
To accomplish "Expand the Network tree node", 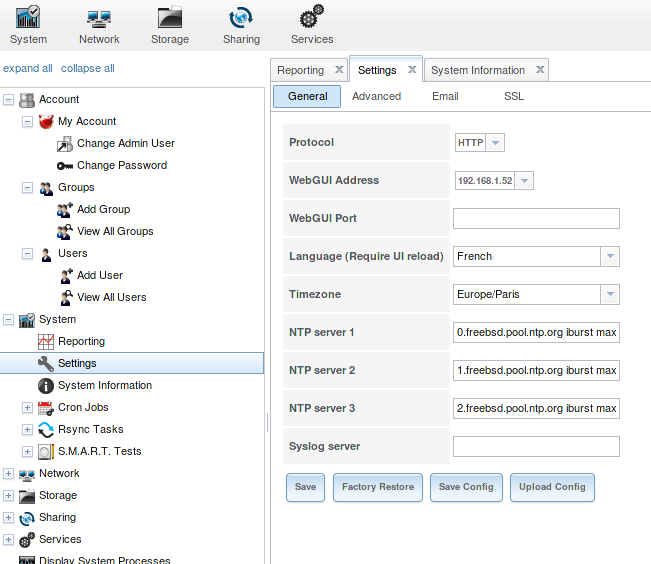I will 8,474.
